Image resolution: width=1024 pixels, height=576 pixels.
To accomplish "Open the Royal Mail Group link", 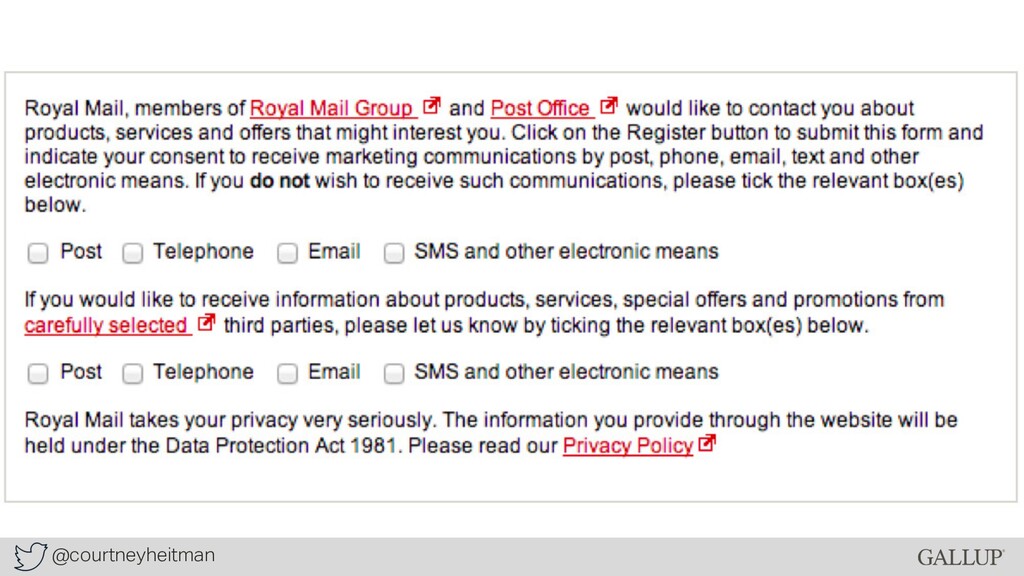I will tap(332, 108).
